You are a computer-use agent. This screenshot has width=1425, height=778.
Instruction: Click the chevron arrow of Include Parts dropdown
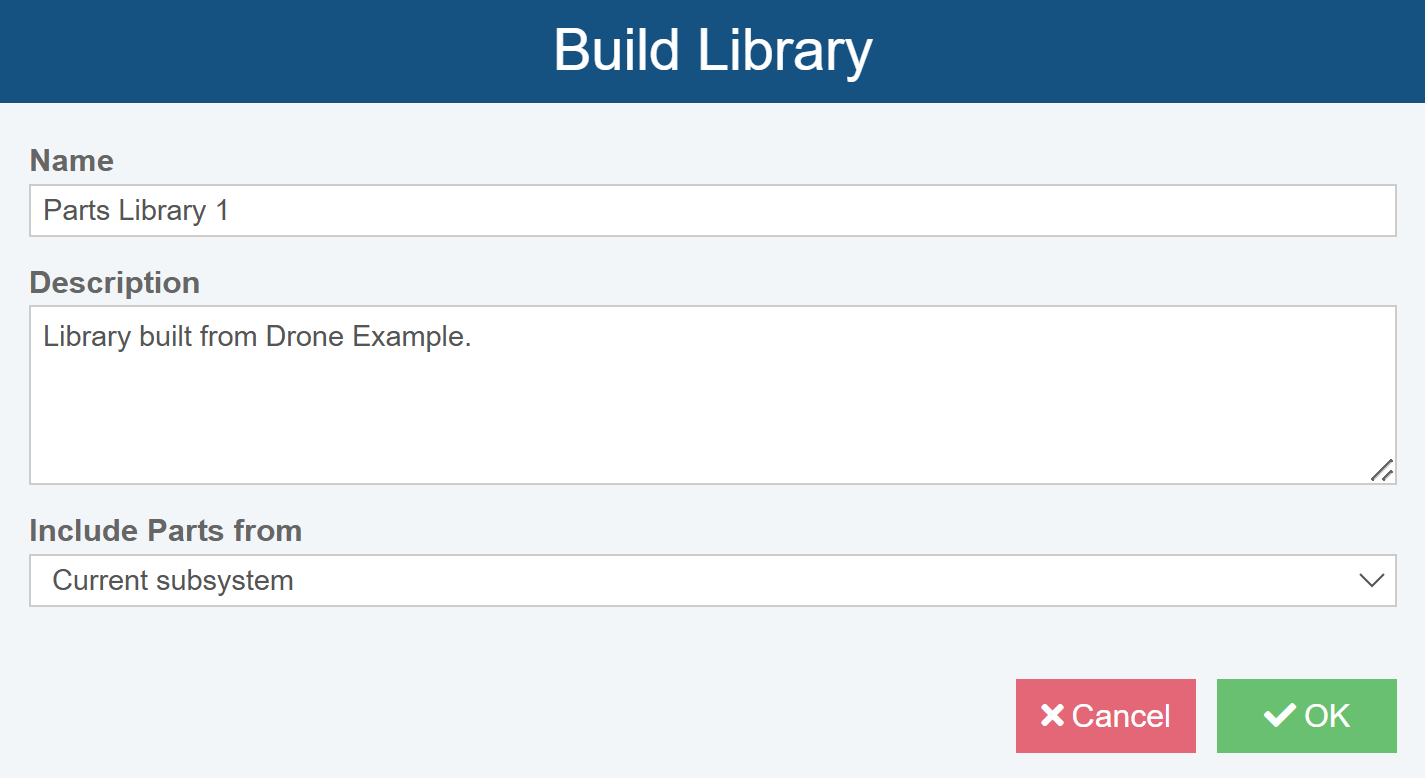coord(1371,580)
